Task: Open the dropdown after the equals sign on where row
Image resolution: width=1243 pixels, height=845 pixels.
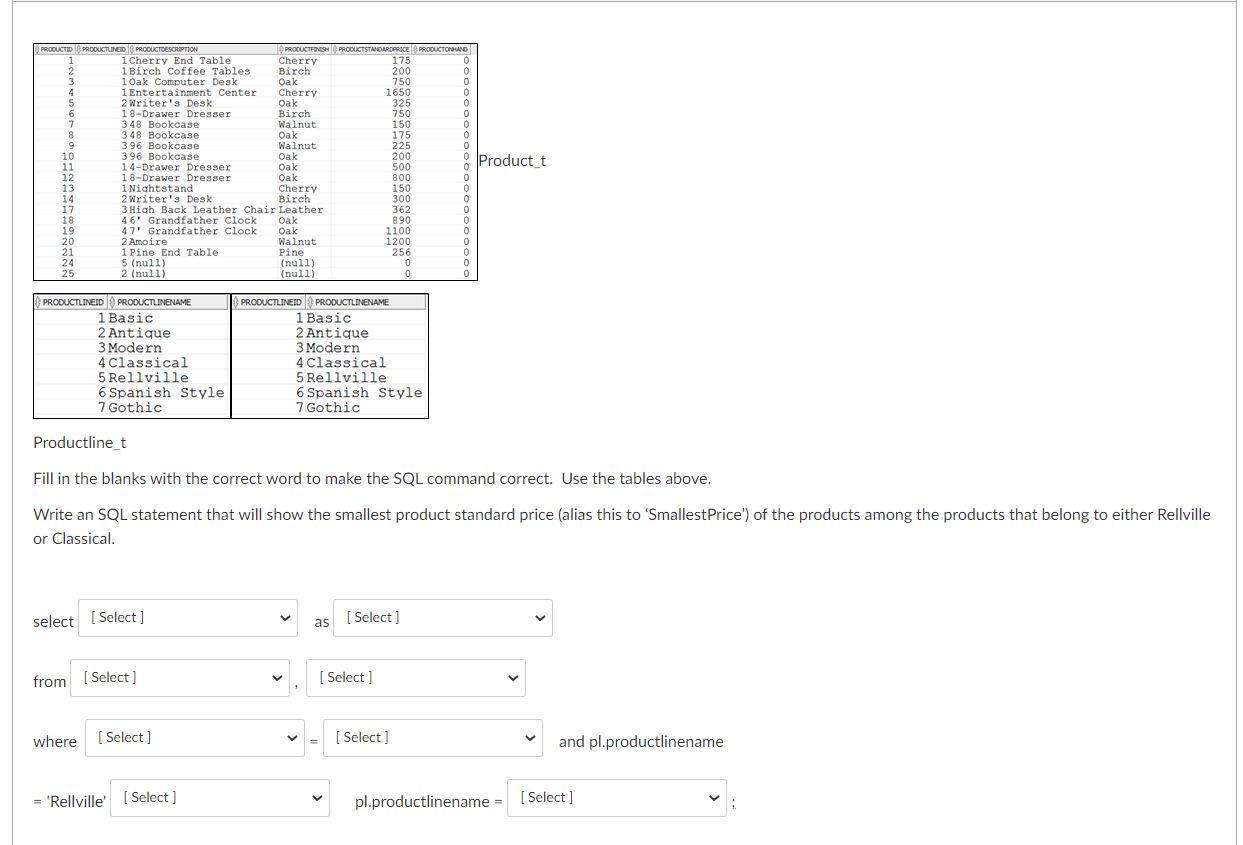Action: click(x=433, y=738)
